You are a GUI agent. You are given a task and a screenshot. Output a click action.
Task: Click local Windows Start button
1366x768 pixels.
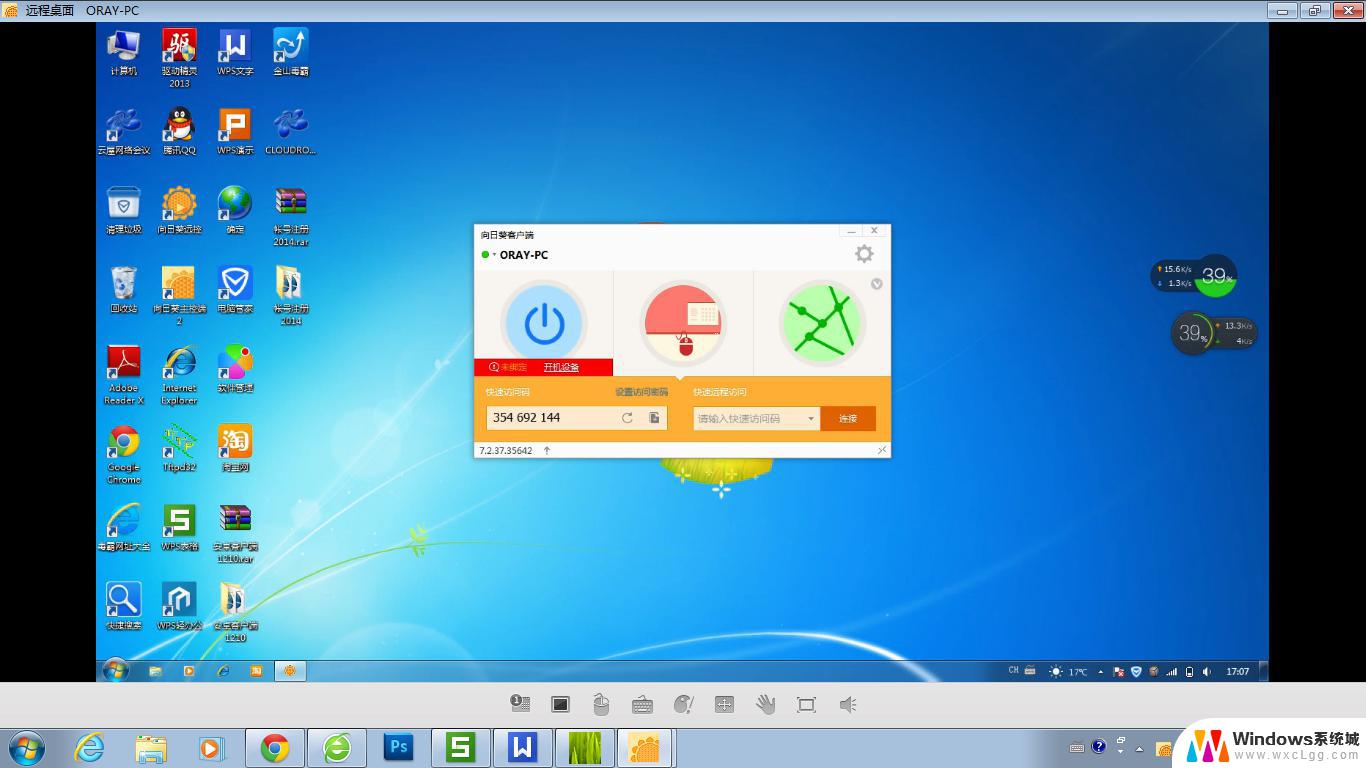pyautogui.click(x=26, y=747)
